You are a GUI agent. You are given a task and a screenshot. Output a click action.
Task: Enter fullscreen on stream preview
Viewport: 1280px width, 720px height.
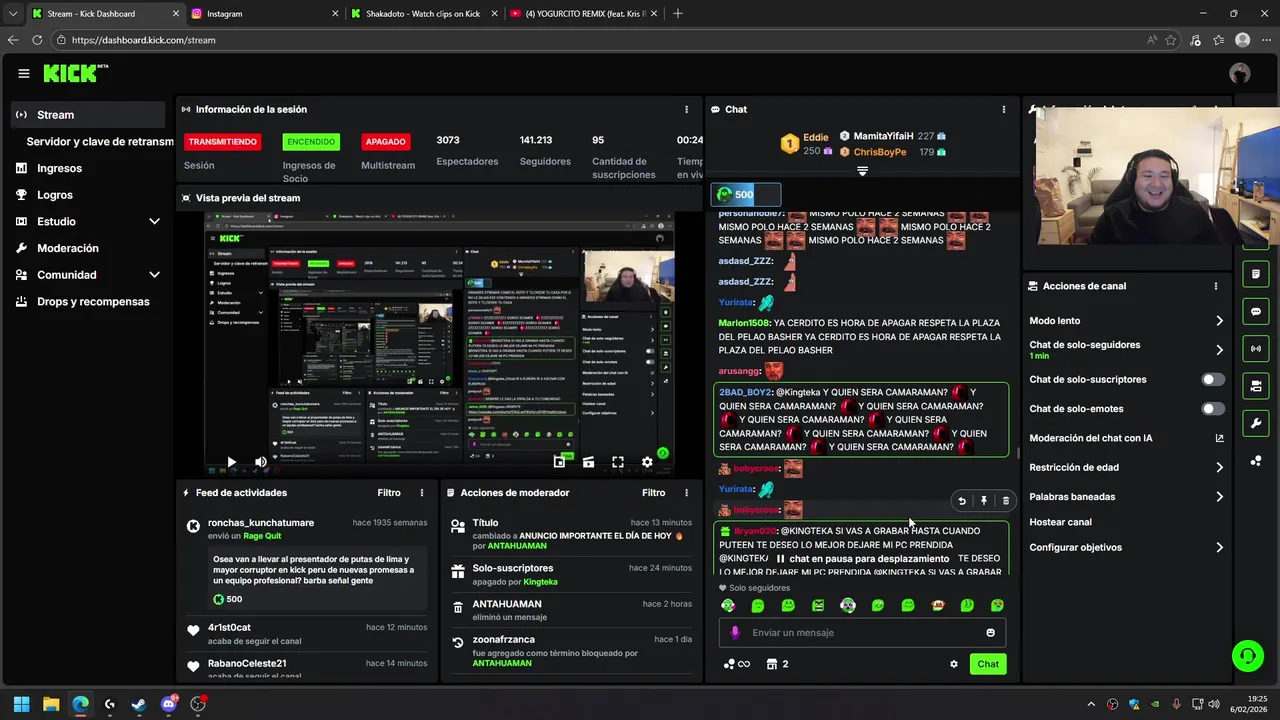pos(618,462)
